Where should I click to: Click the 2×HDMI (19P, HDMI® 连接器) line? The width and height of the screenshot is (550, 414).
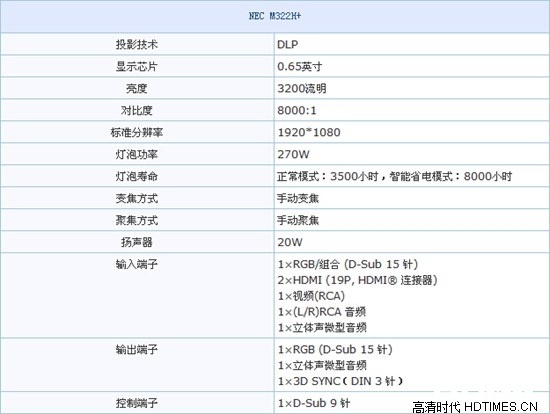pyautogui.click(x=357, y=280)
